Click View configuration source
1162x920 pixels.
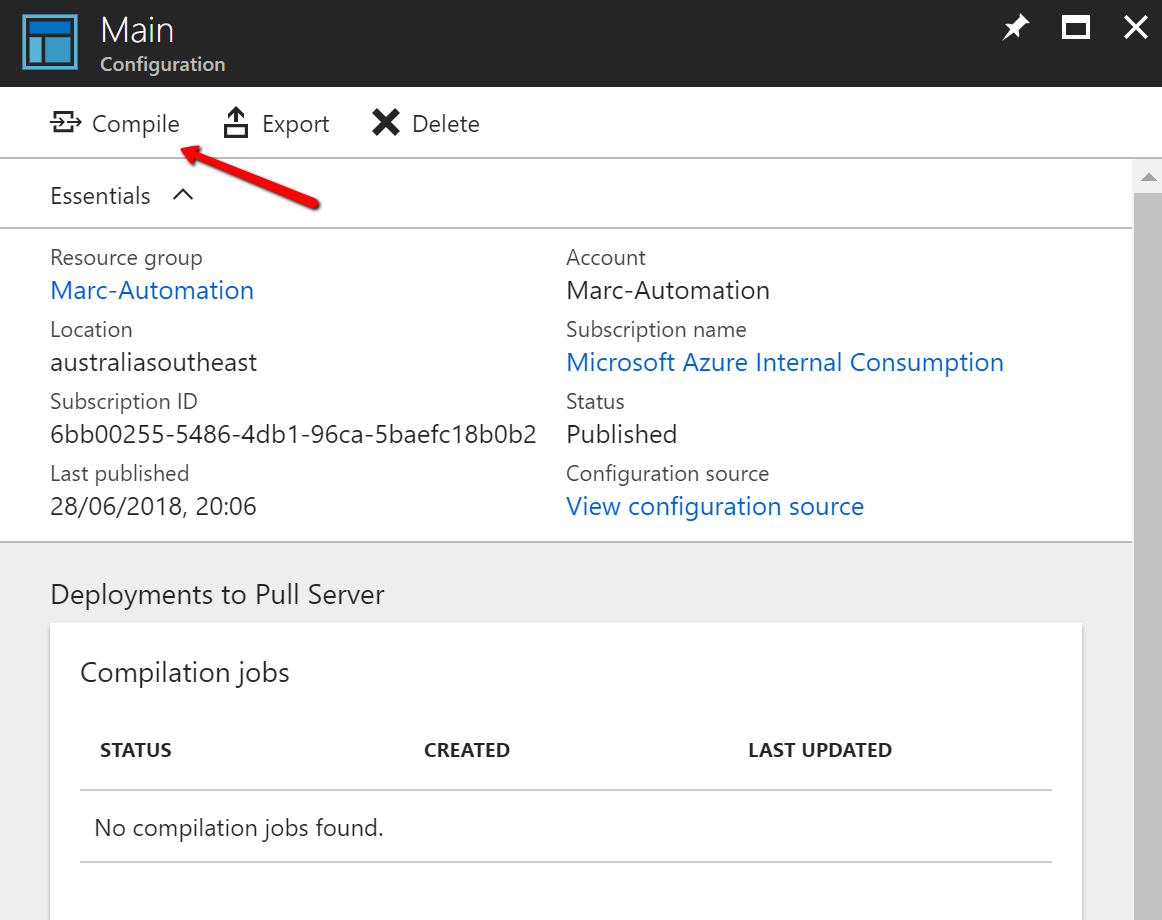(714, 506)
